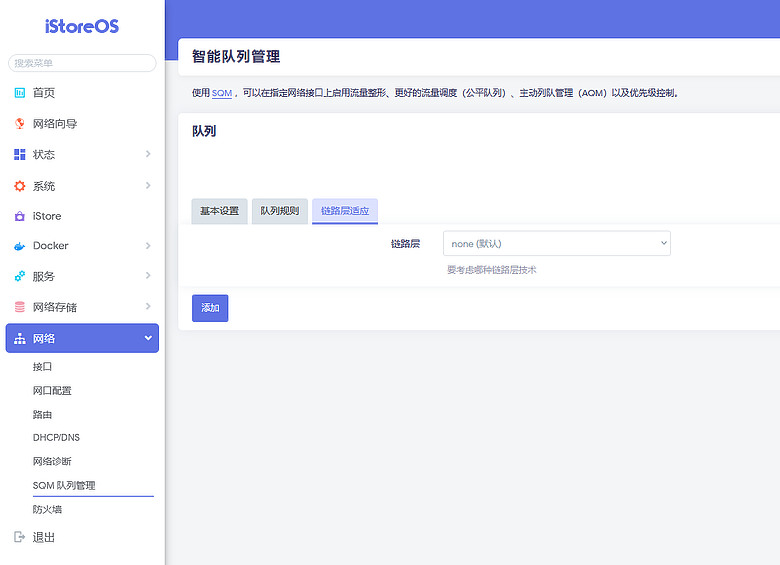
Task: Select the 链路层适应 tab
Action: click(x=345, y=211)
